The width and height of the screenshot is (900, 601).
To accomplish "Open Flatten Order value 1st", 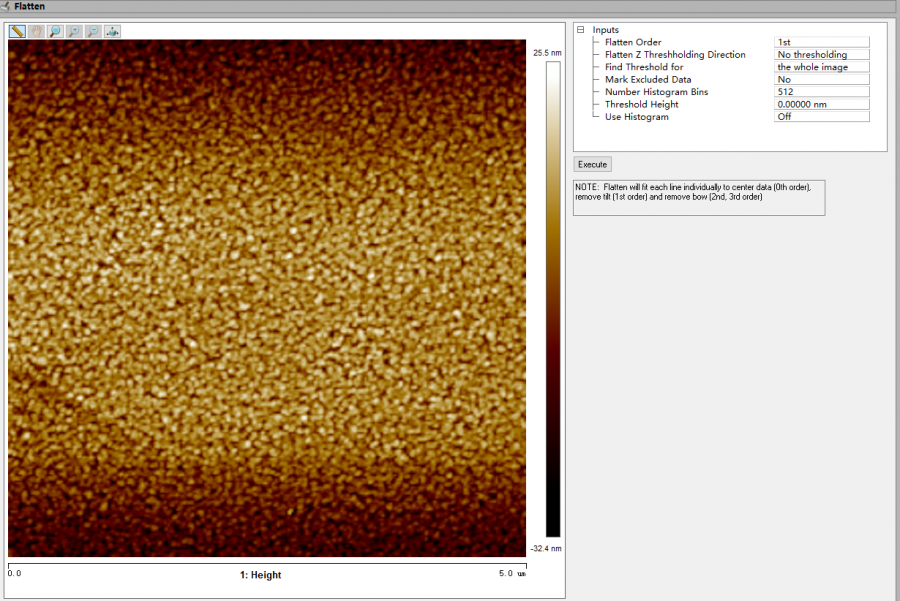I will (x=821, y=42).
